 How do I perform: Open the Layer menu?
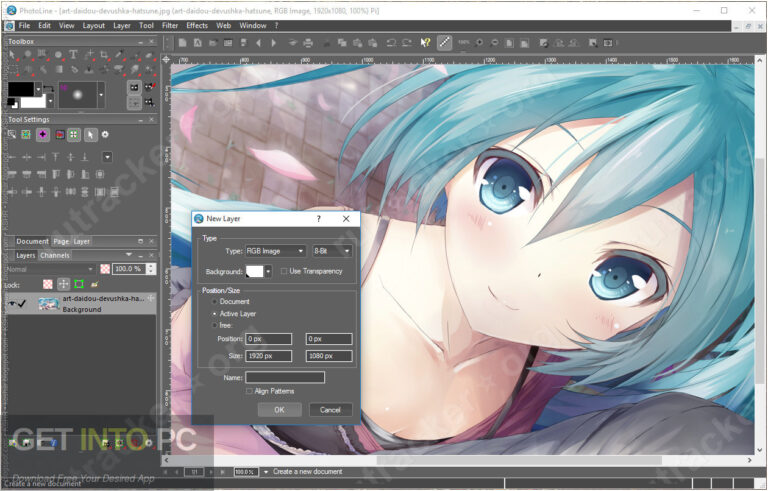(x=121, y=25)
